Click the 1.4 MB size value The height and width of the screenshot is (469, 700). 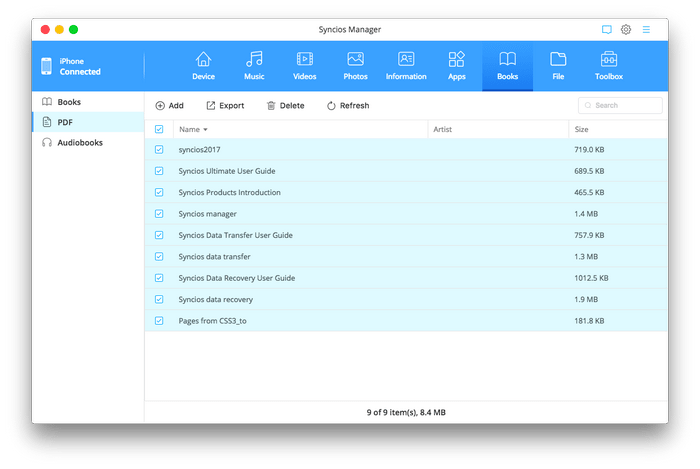[x=586, y=214]
